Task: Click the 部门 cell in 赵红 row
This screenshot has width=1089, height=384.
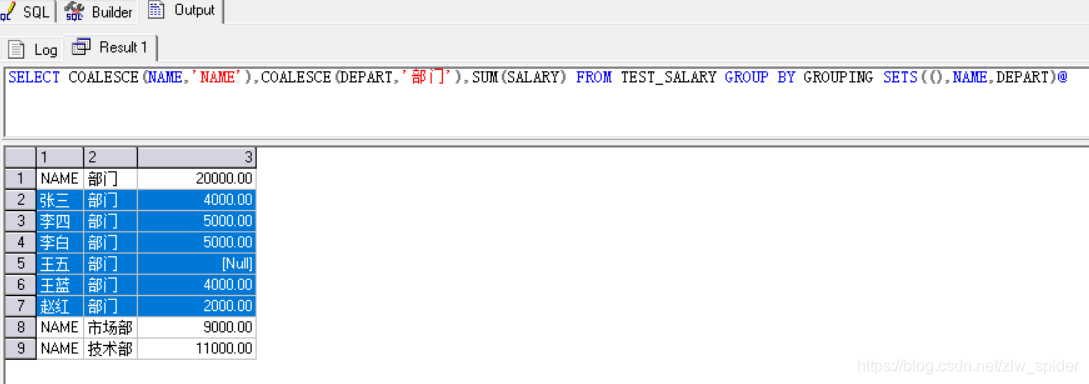Action: tap(110, 306)
